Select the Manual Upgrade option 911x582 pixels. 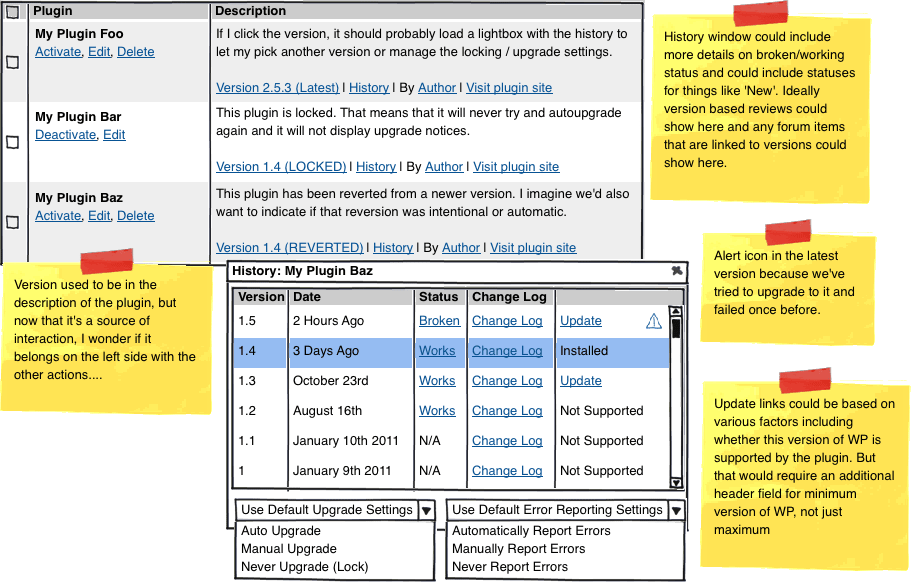(x=289, y=549)
